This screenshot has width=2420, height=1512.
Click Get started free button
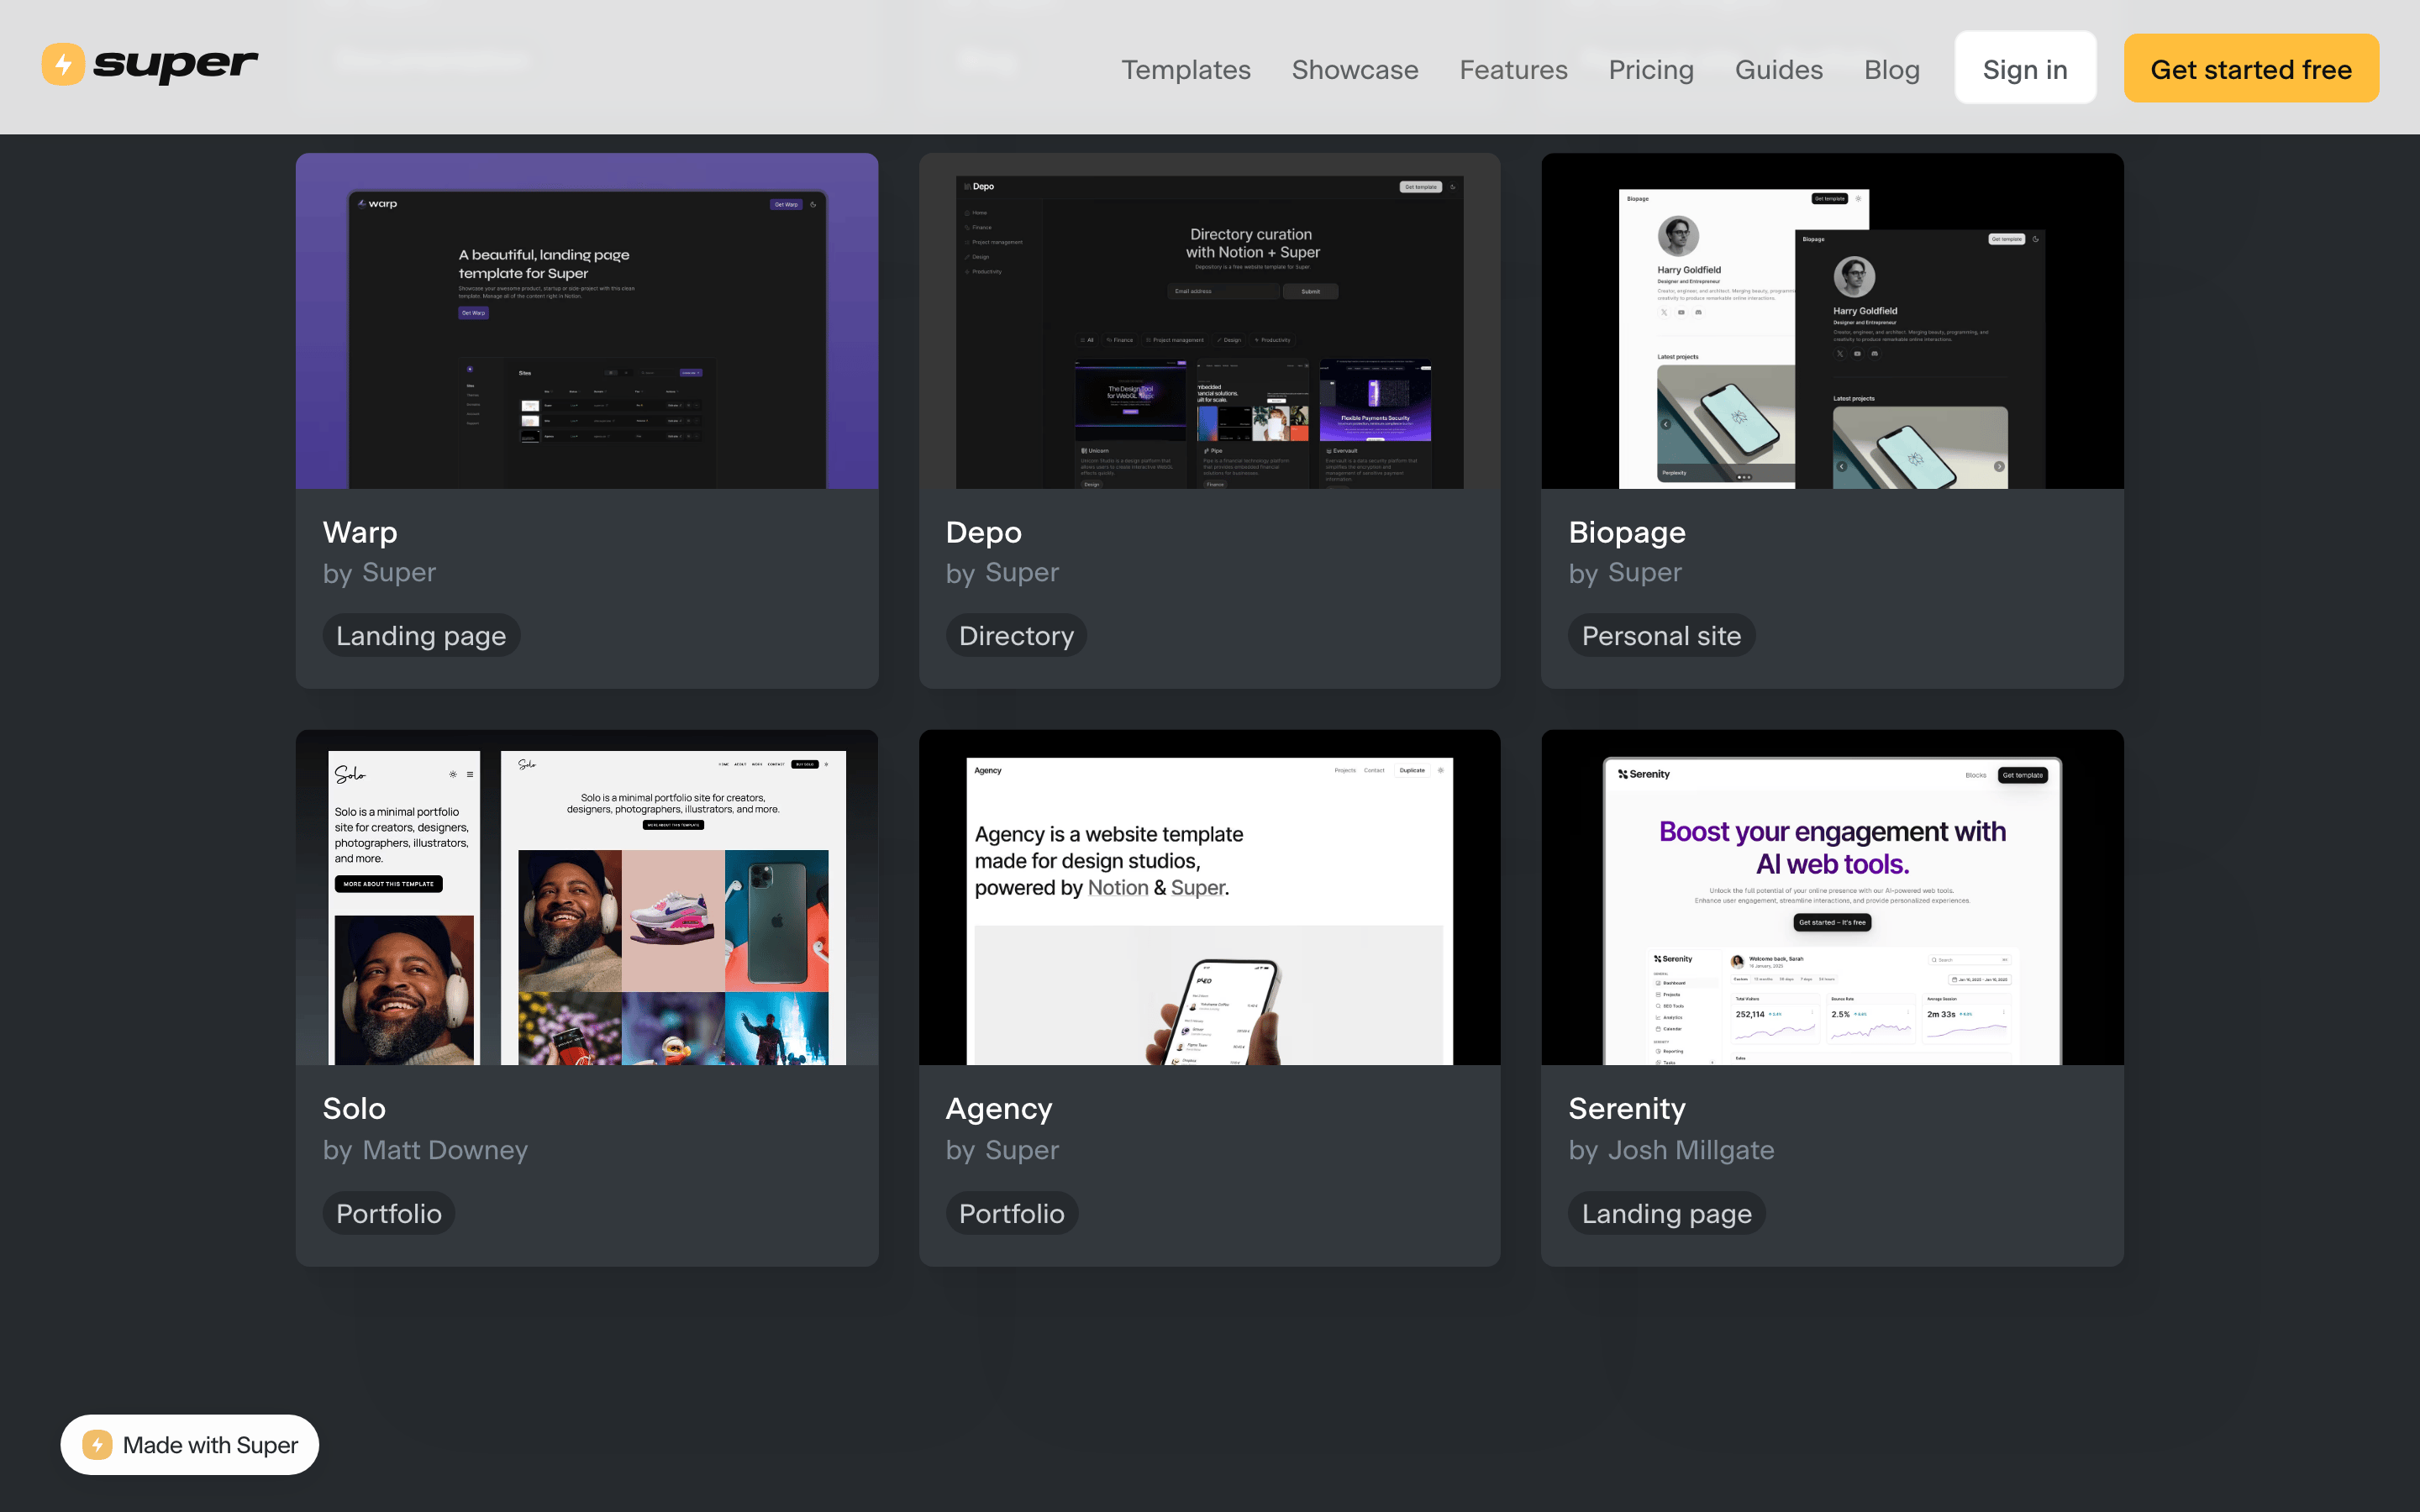pos(2251,68)
